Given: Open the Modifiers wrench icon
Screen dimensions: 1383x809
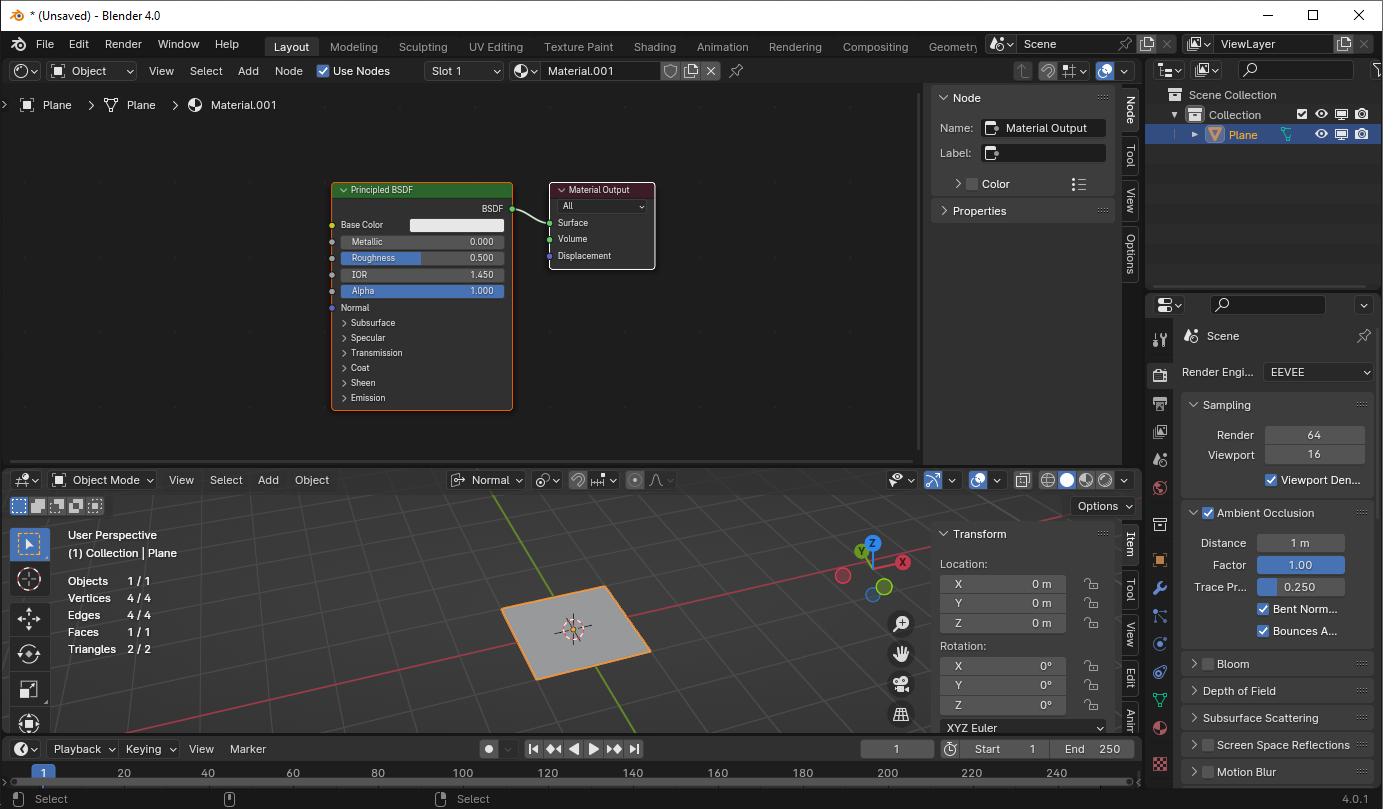Looking at the screenshot, I should (x=1160, y=588).
